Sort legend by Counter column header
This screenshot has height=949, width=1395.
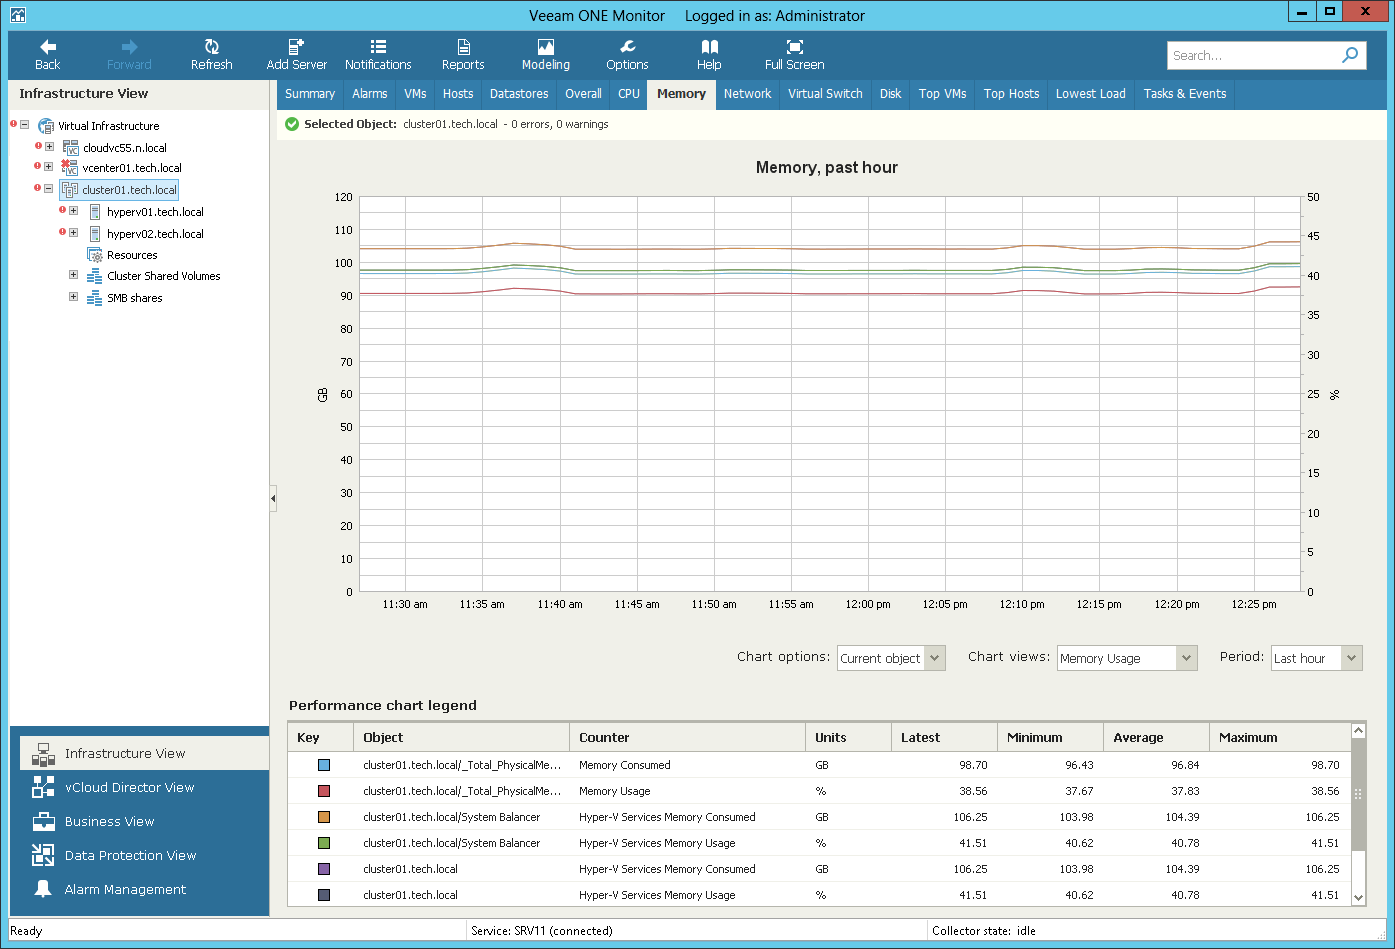(688, 737)
